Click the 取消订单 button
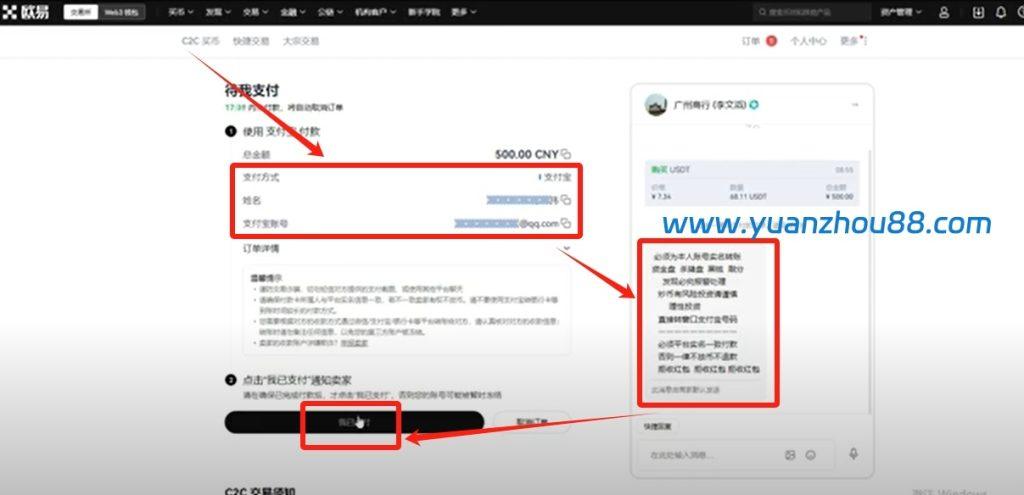The height and width of the screenshot is (495, 1024). pyautogui.click(x=532, y=422)
